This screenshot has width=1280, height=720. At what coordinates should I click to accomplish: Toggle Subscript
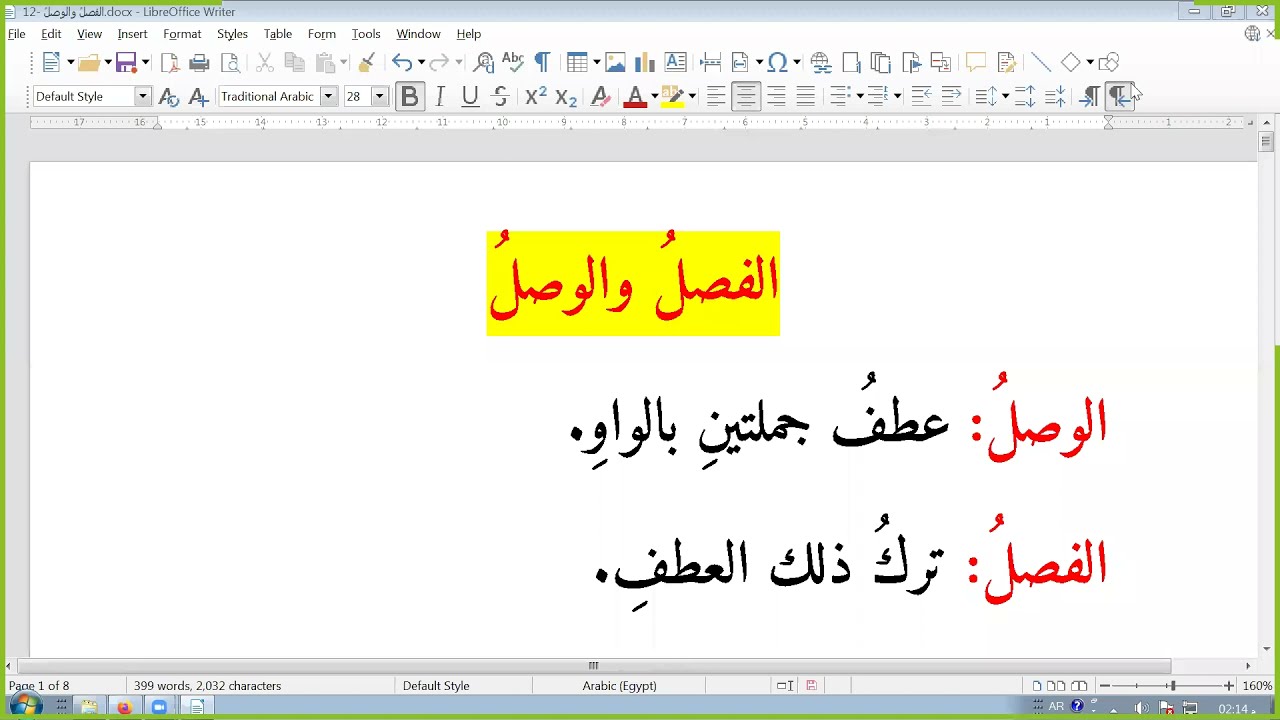[x=566, y=97]
